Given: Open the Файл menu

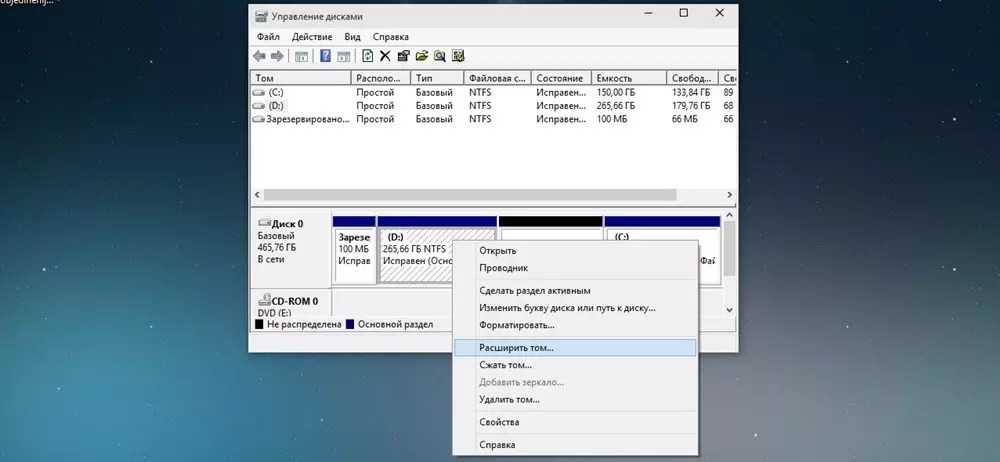Looking at the screenshot, I should tap(266, 36).
